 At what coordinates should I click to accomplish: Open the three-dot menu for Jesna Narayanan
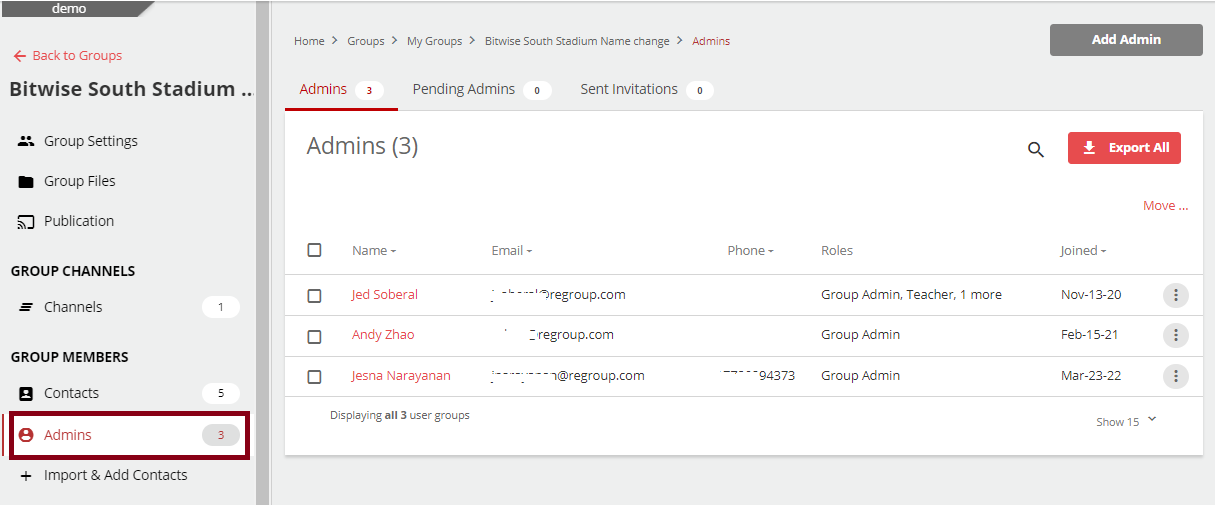coord(1176,376)
